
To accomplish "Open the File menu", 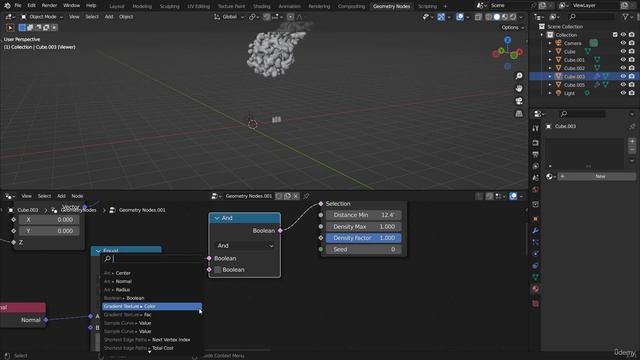I will coord(18,6).
